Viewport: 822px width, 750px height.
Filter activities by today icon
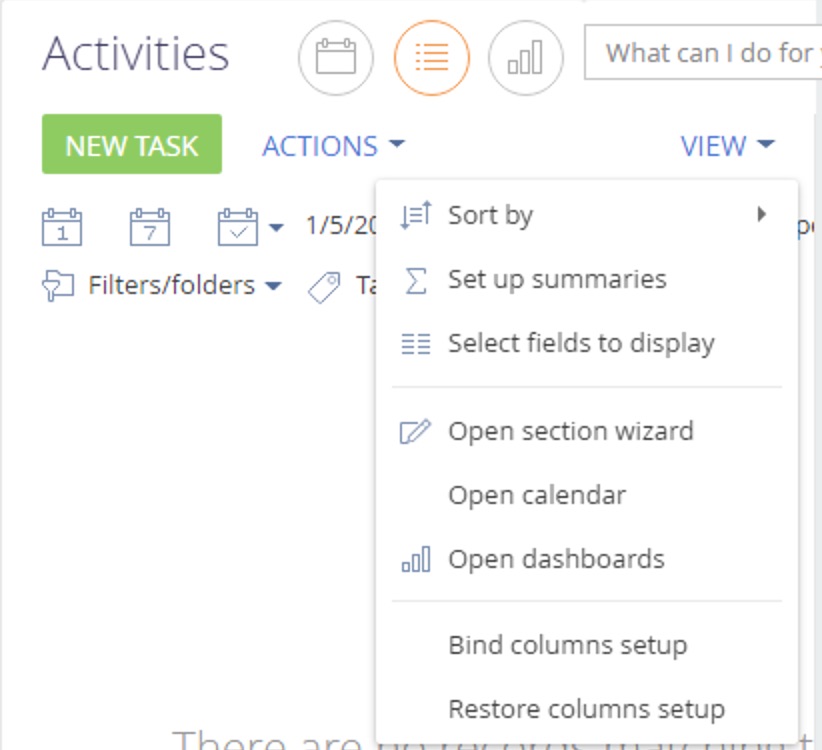click(x=62, y=227)
